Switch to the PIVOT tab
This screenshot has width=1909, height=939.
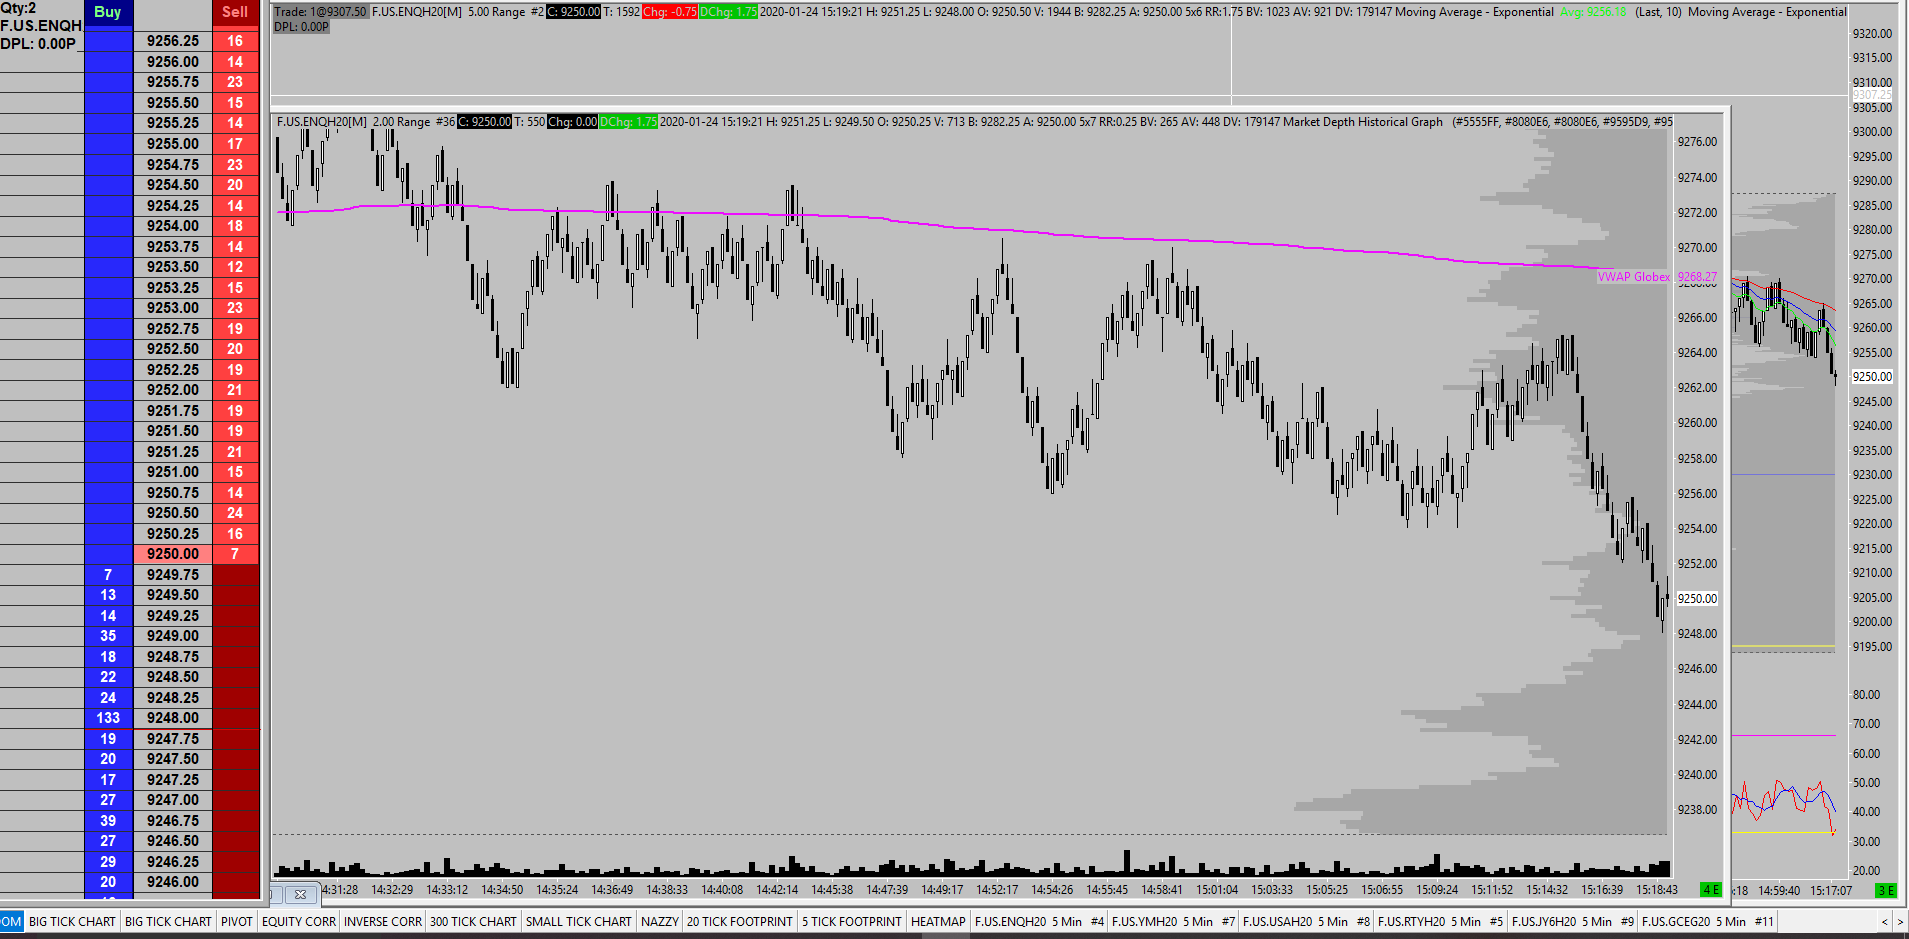pyautogui.click(x=237, y=922)
